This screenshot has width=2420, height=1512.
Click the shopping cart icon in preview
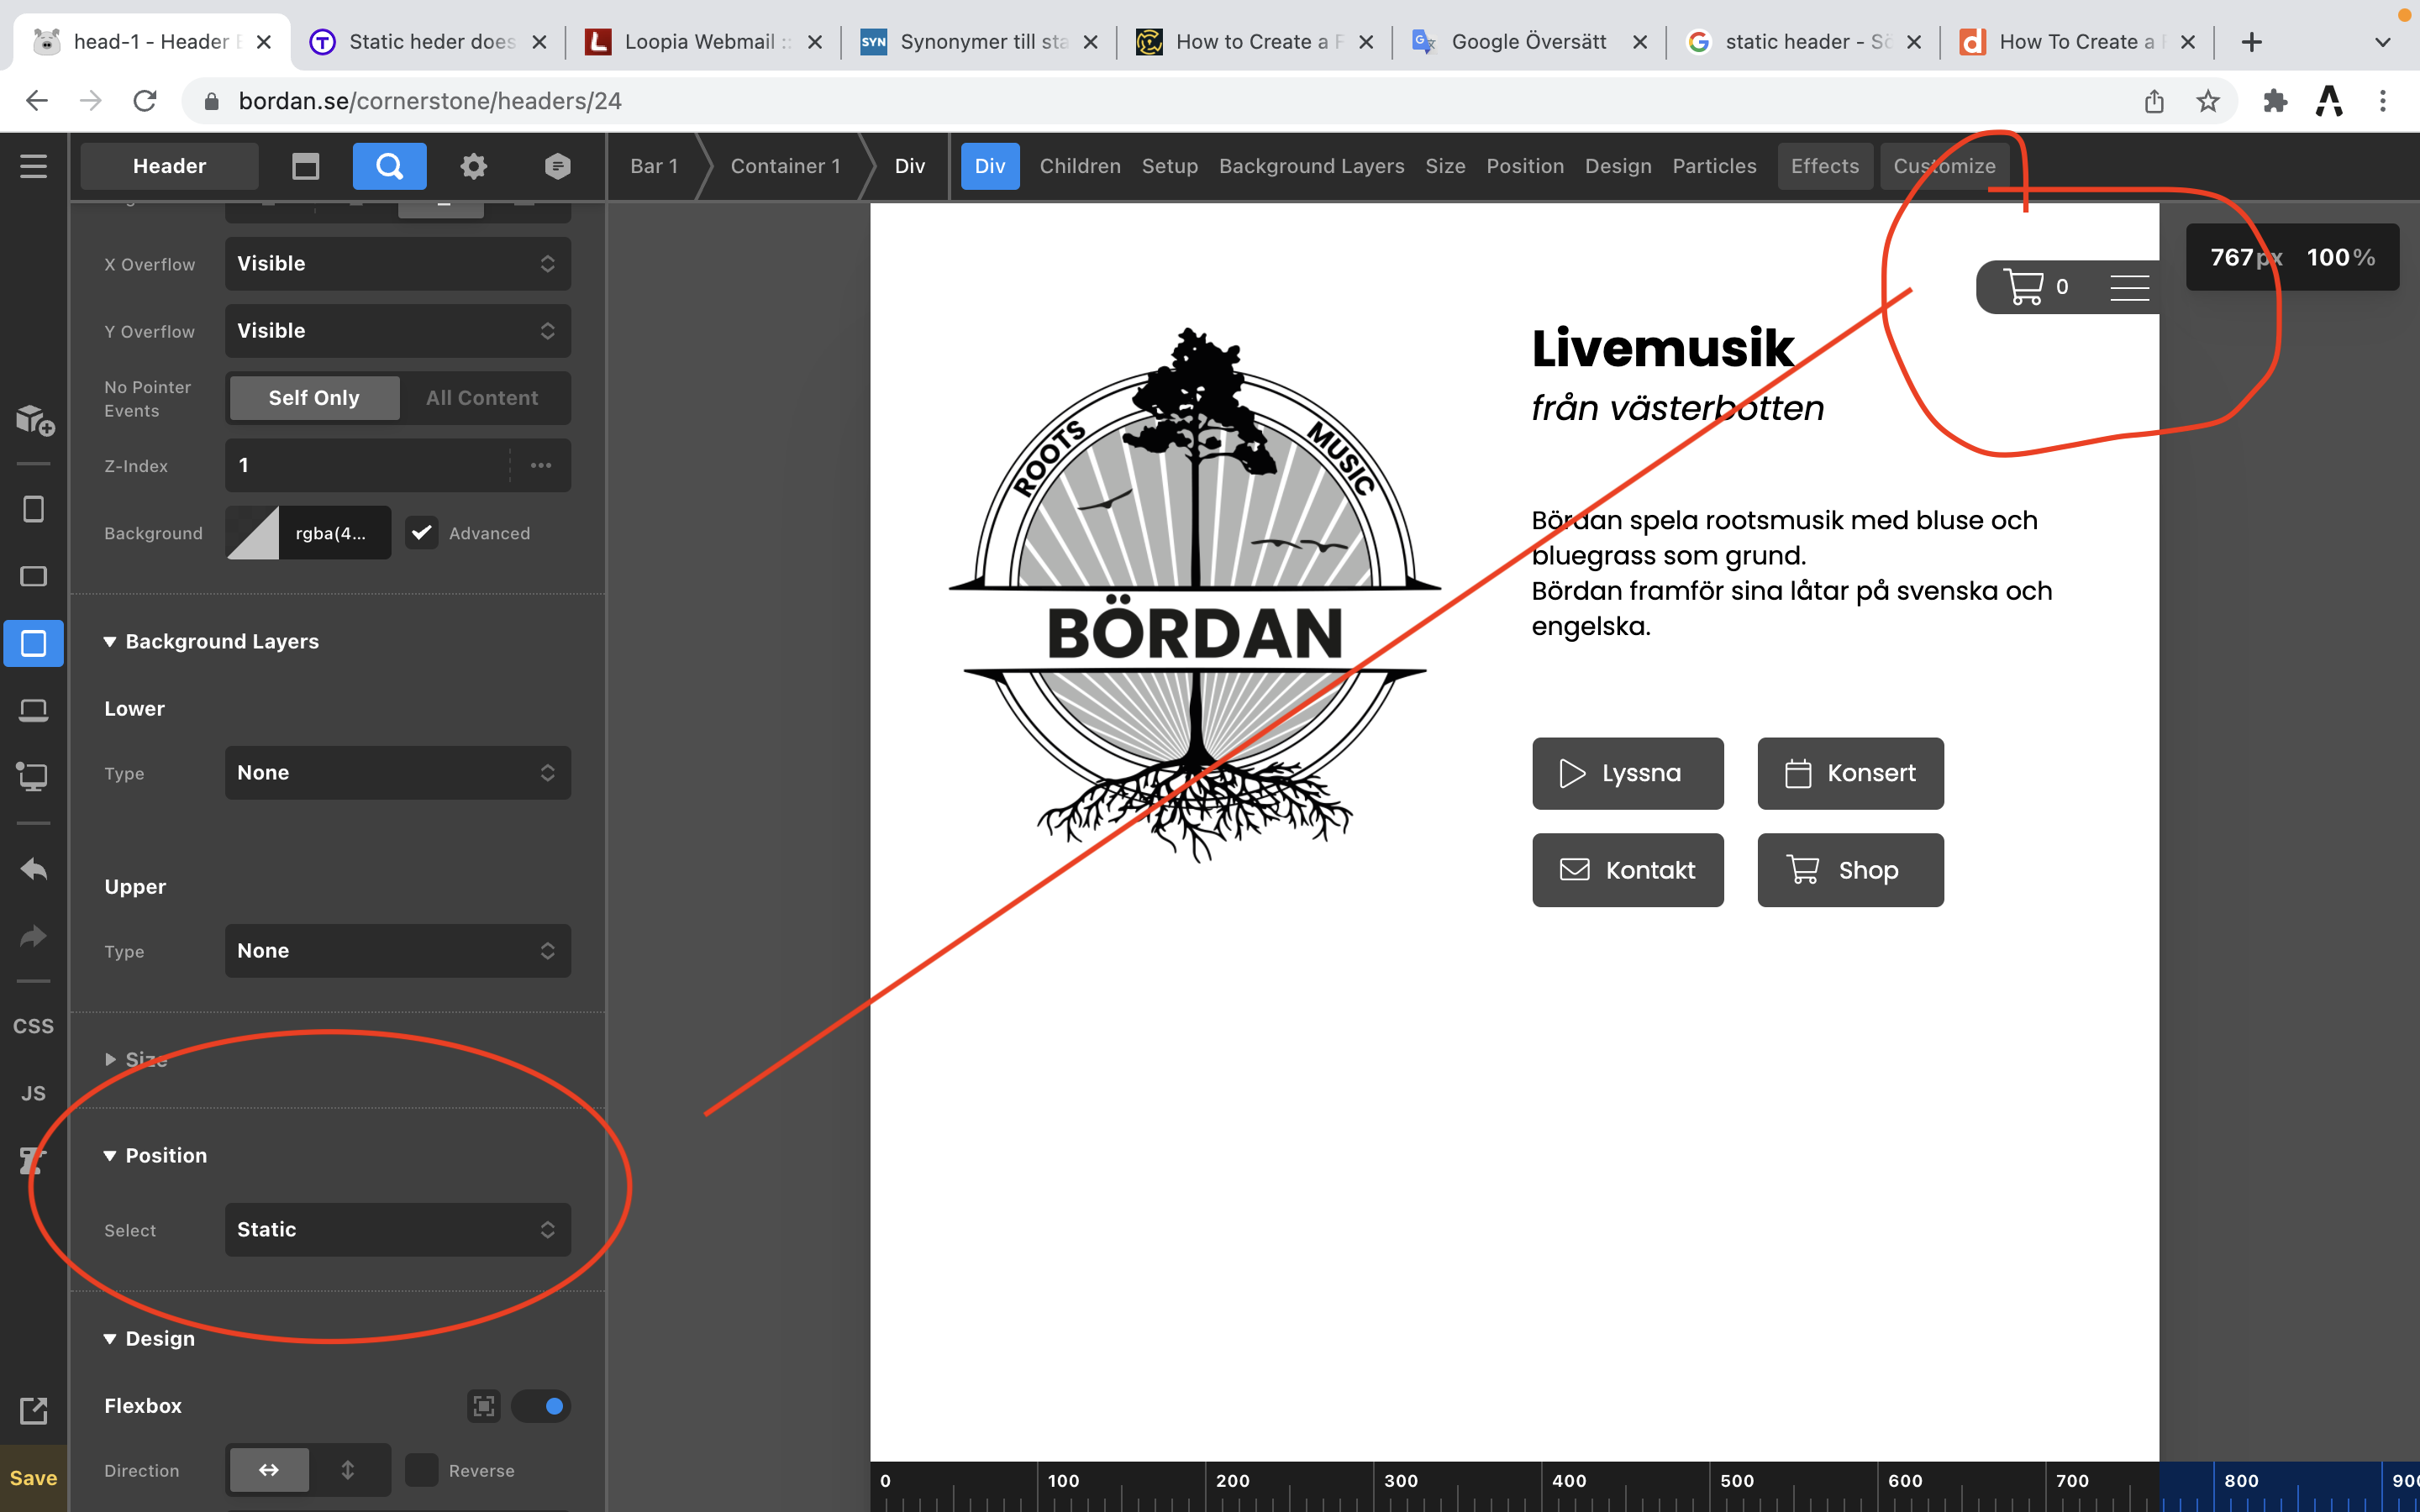pyautogui.click(x=2023, y=287)
